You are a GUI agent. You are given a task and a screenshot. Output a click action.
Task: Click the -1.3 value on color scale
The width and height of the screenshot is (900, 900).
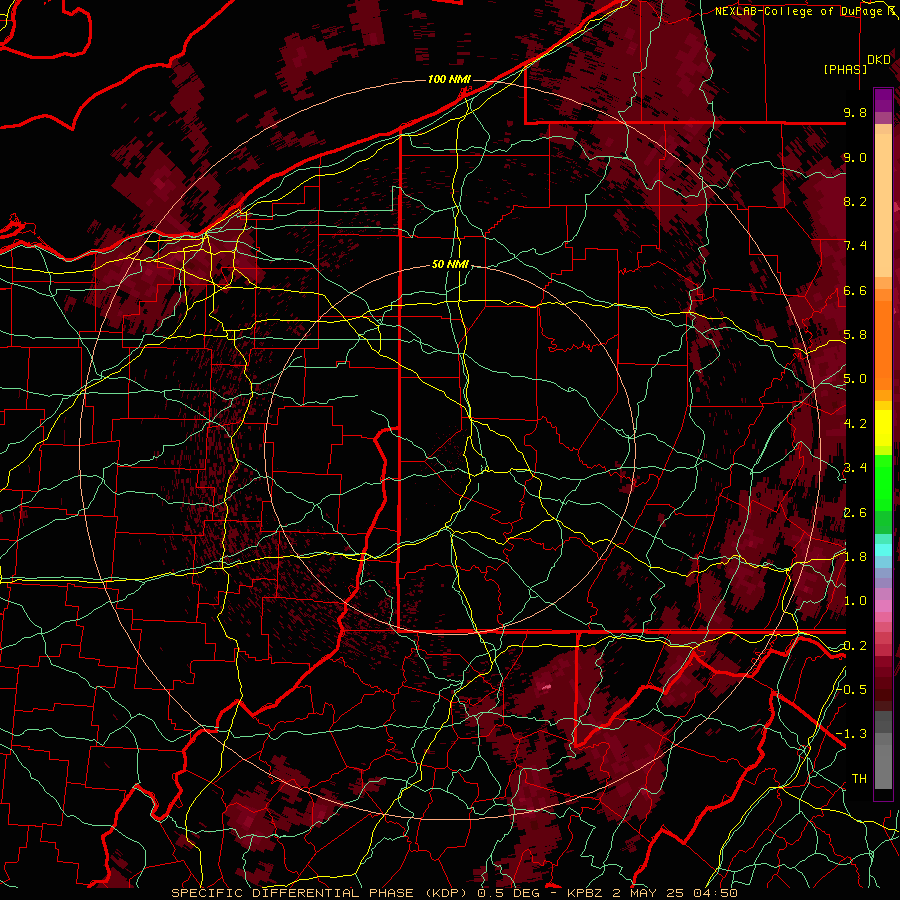[852, 734]
